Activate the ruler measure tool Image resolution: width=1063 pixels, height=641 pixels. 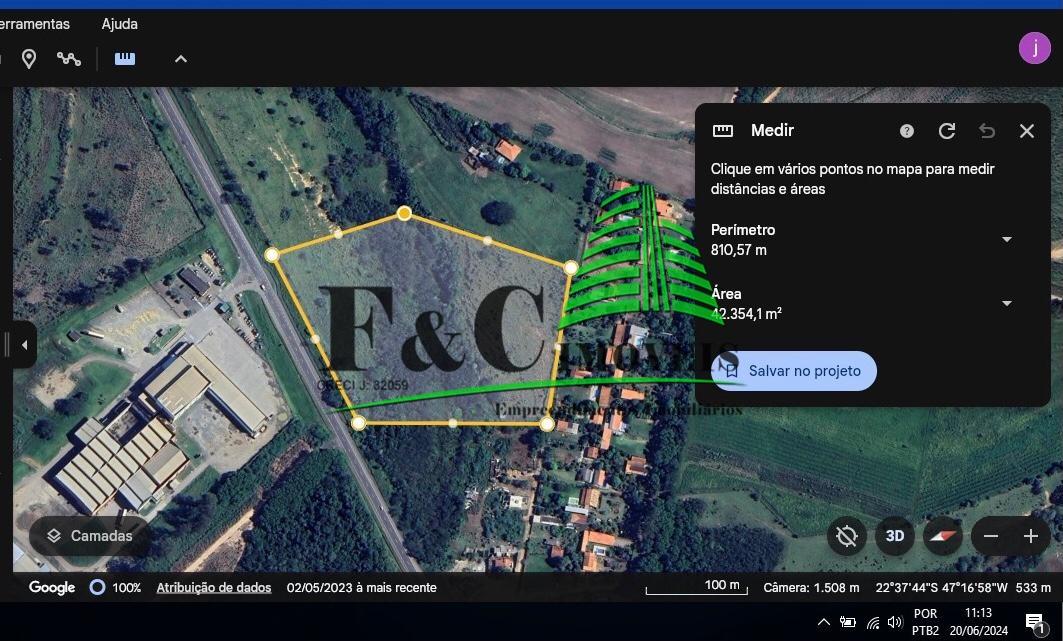[124, 58]
